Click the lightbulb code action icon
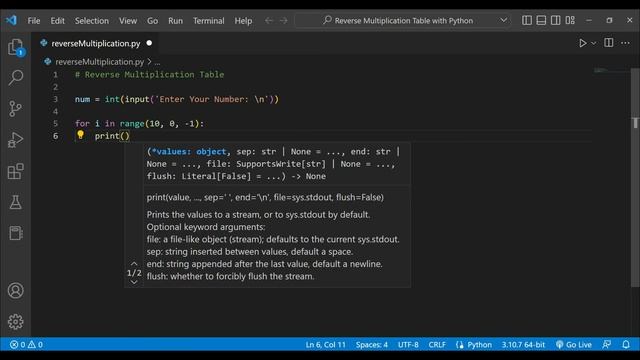Screen dimensions: 640x360 pyautogui.click(x=80, y=135)
